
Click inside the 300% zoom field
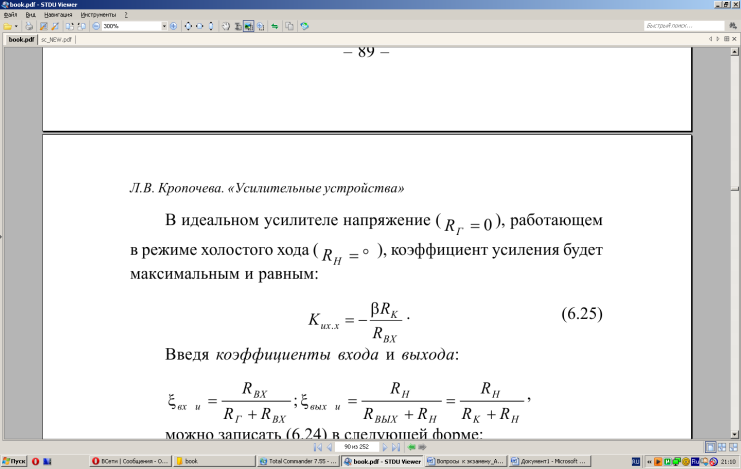132,26
